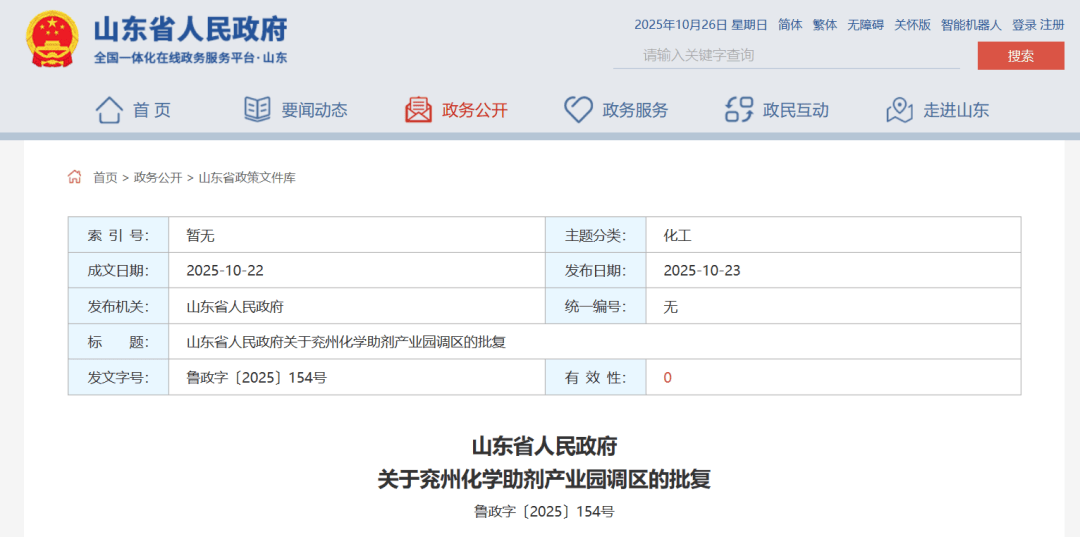The width and height of the screenshot is (1080, 537).
Task: Switch to 简体 Chinese display
Action: [790, 25]
